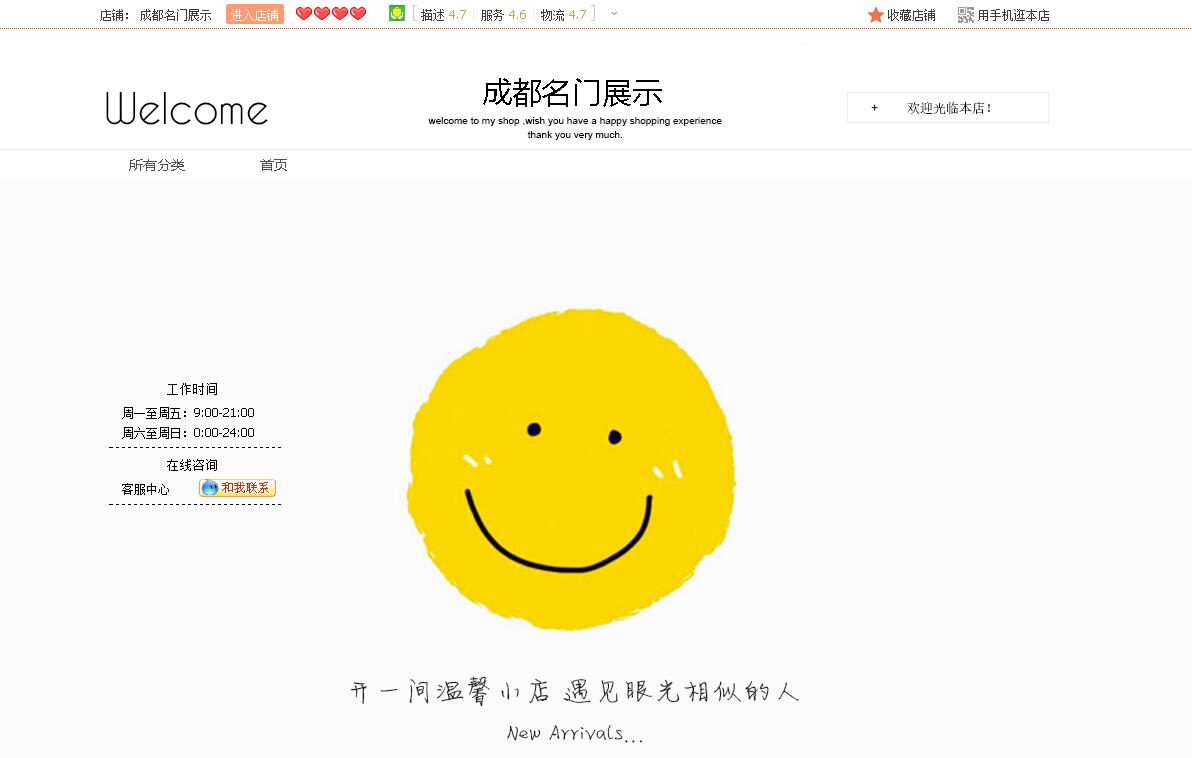
Task: Click the blue Wangwang face on contact button
Action: [x=210, y=489]
